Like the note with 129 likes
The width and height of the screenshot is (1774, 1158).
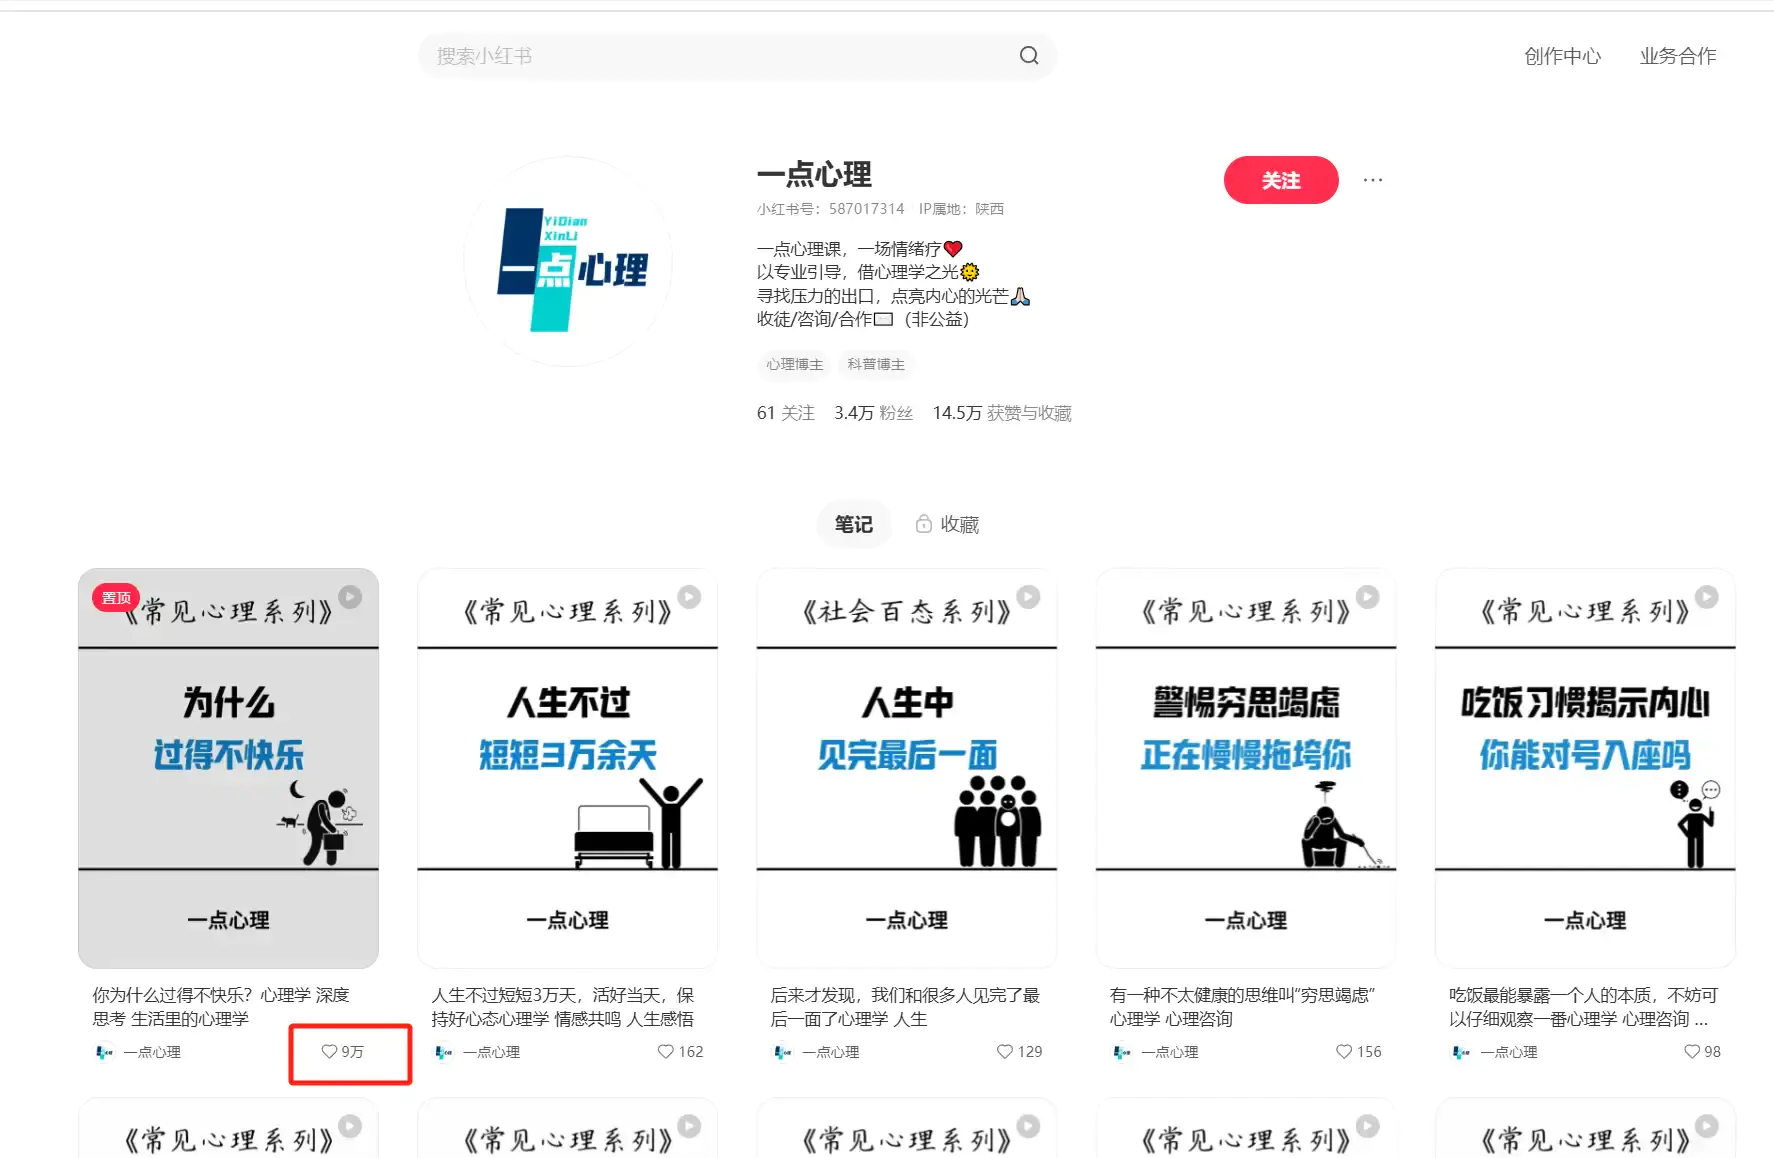(x=1003, y=1052)
